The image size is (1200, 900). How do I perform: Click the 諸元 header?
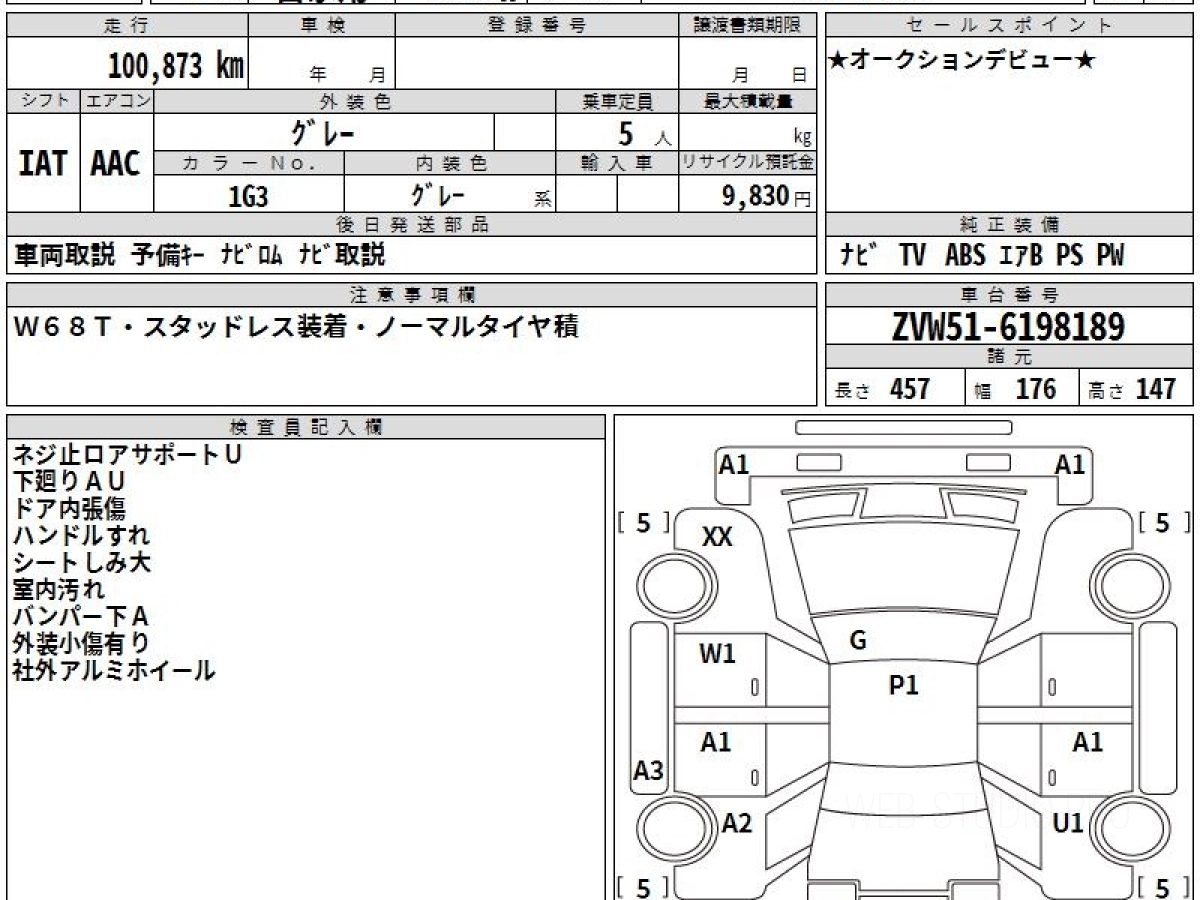click(x=1009, y=357)
